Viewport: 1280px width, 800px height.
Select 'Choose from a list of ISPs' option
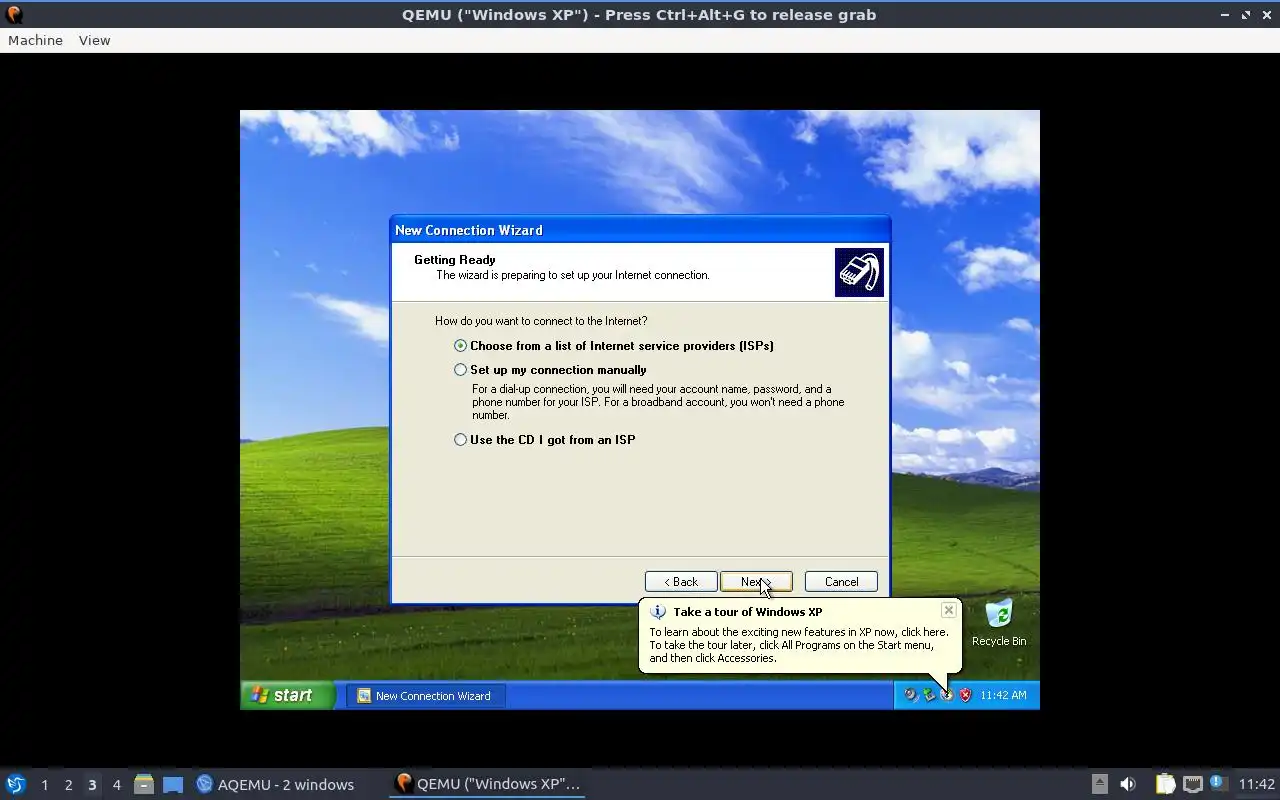[614, 346]
